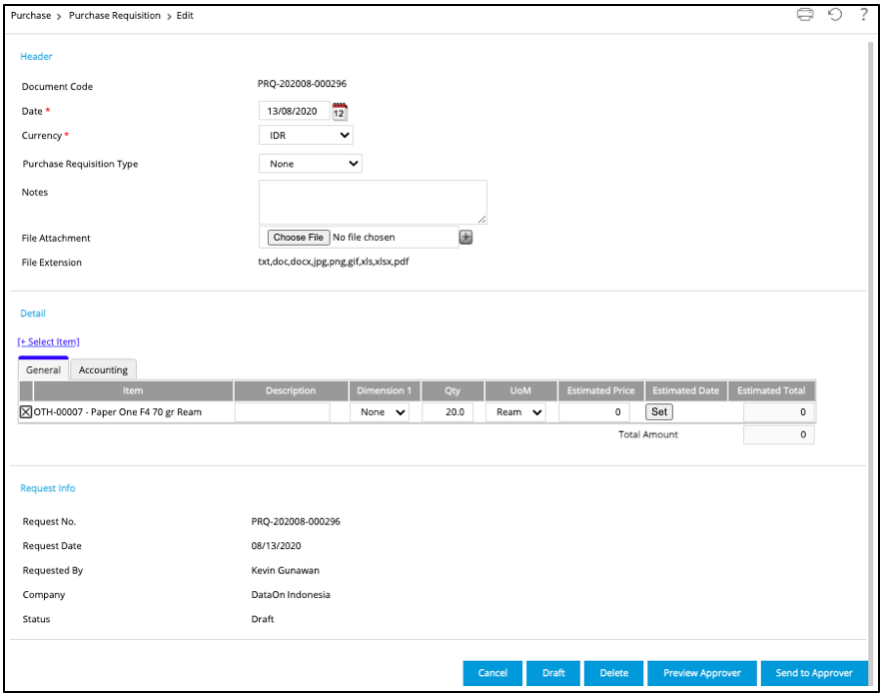Image resolution: width=884 pixels, height=696 pixels.
Task: Remove item row OTH-00007 with X box
Action: click(26, 412)
